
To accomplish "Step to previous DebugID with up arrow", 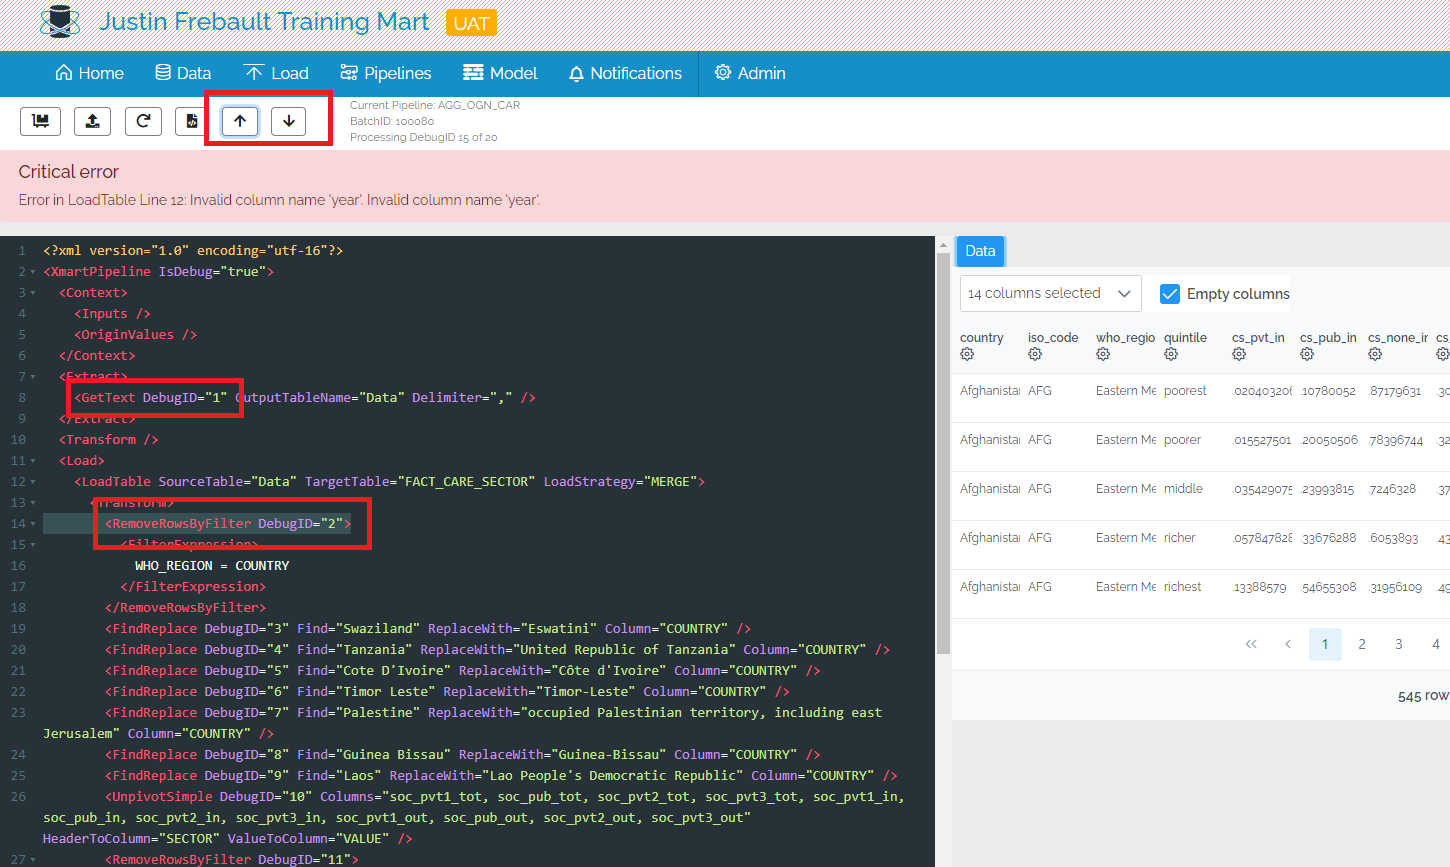I will coord(240,121).
